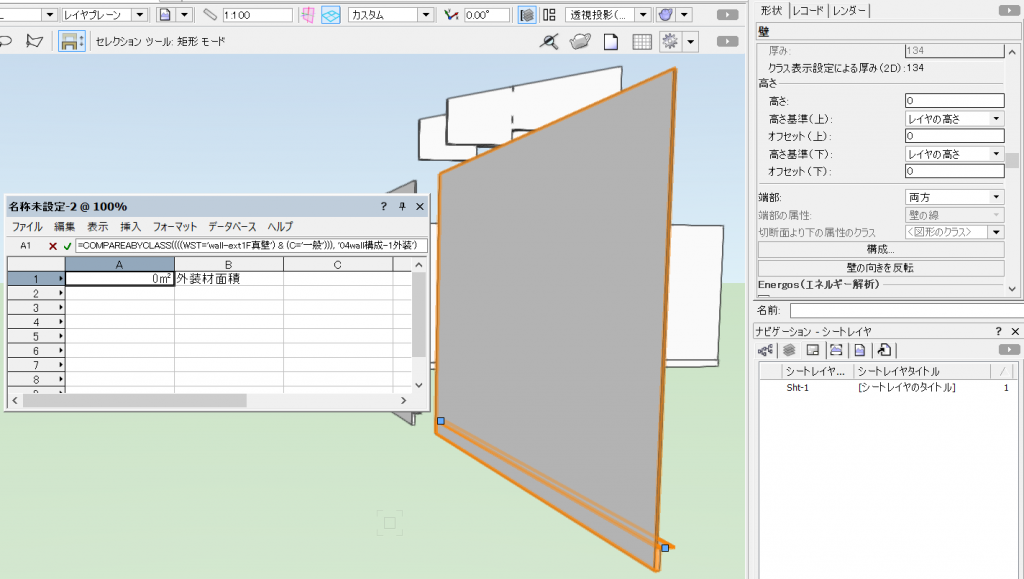Open the Classes tab icon in Navigation
Viewport: 1024px width, 579px height.
(766, 350)
